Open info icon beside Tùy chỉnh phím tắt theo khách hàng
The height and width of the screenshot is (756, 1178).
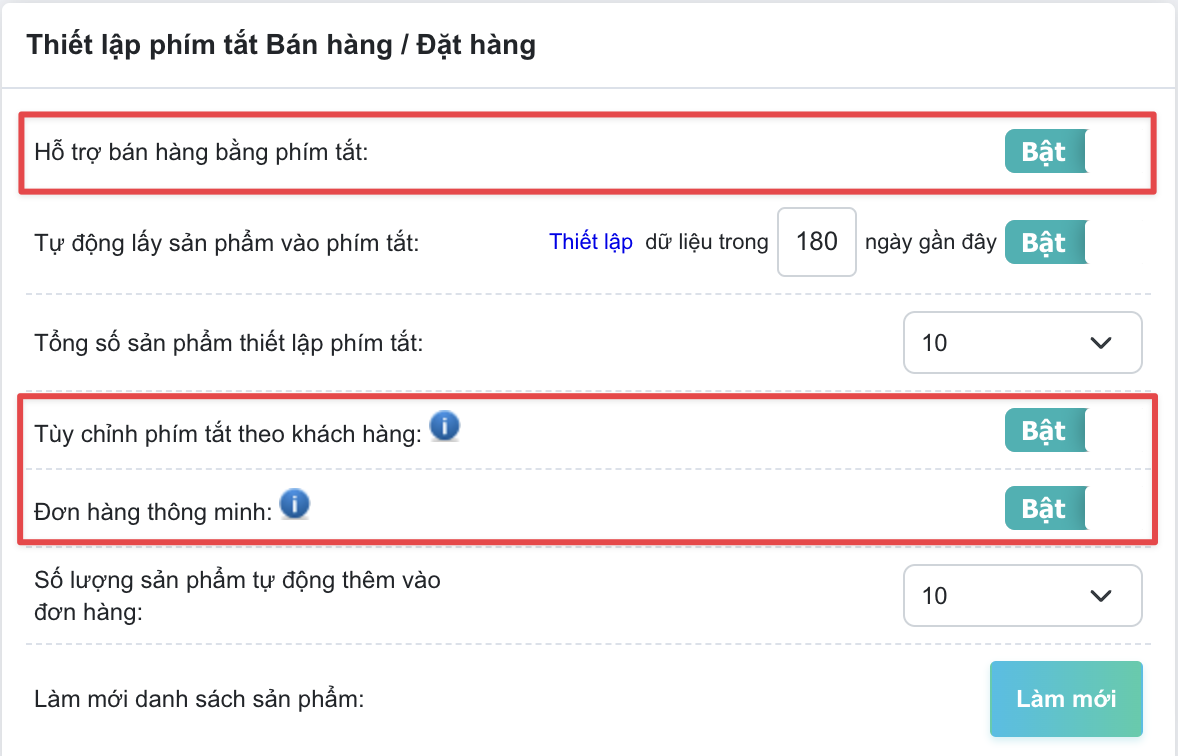click(445, 427)
